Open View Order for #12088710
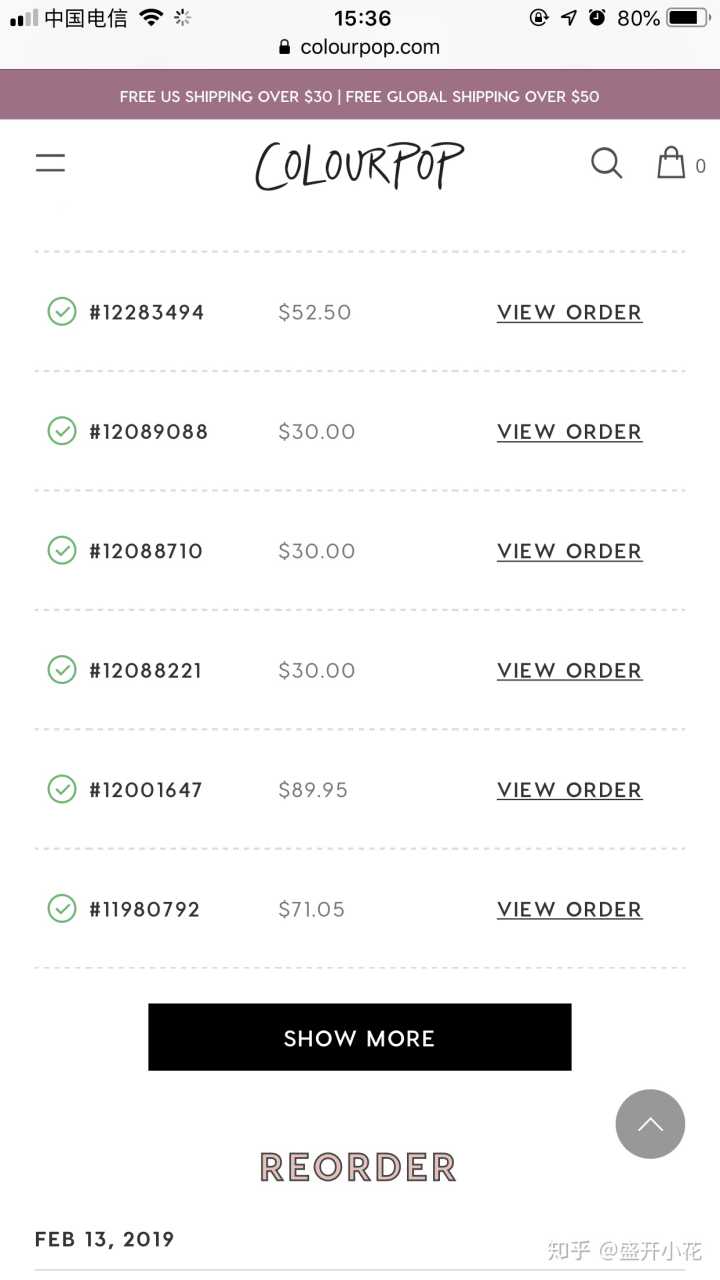Screen dimensions: 720x1280 pyautogui.click(x=569, y=551)
